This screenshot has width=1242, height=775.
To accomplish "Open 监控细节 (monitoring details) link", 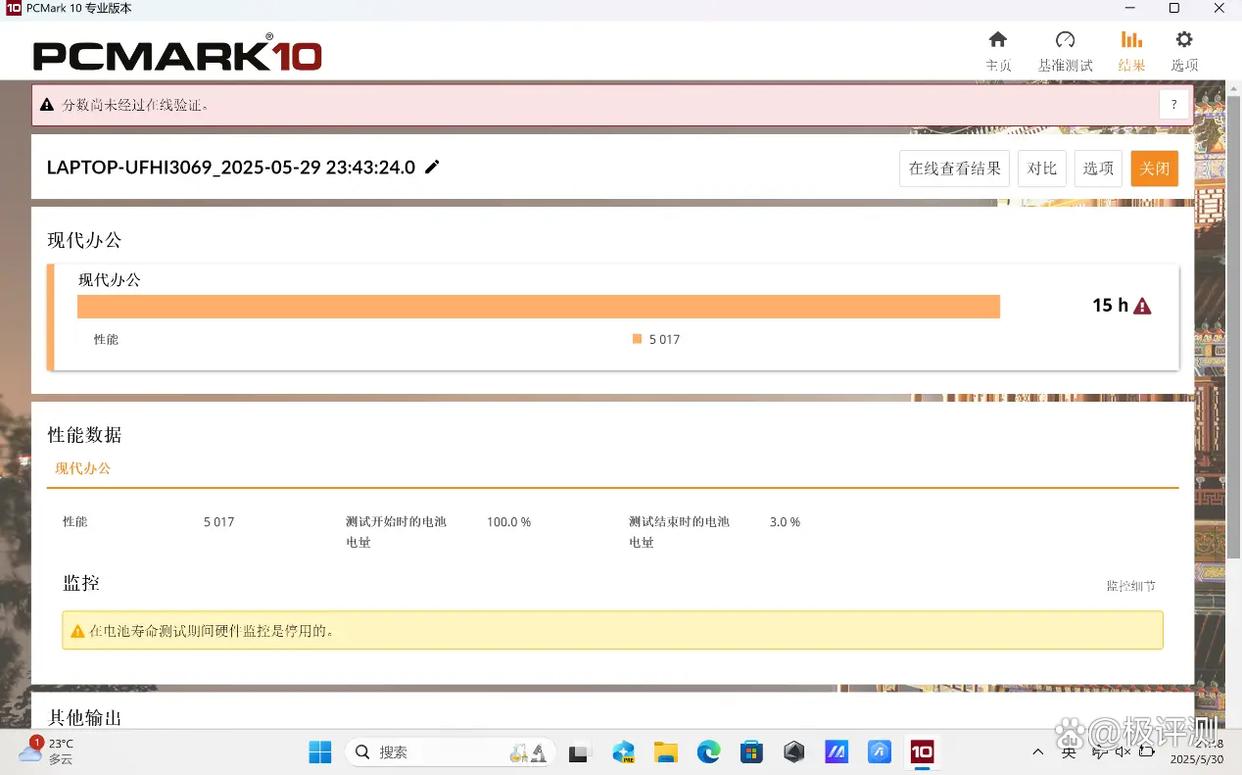I will click(1130, 585).
